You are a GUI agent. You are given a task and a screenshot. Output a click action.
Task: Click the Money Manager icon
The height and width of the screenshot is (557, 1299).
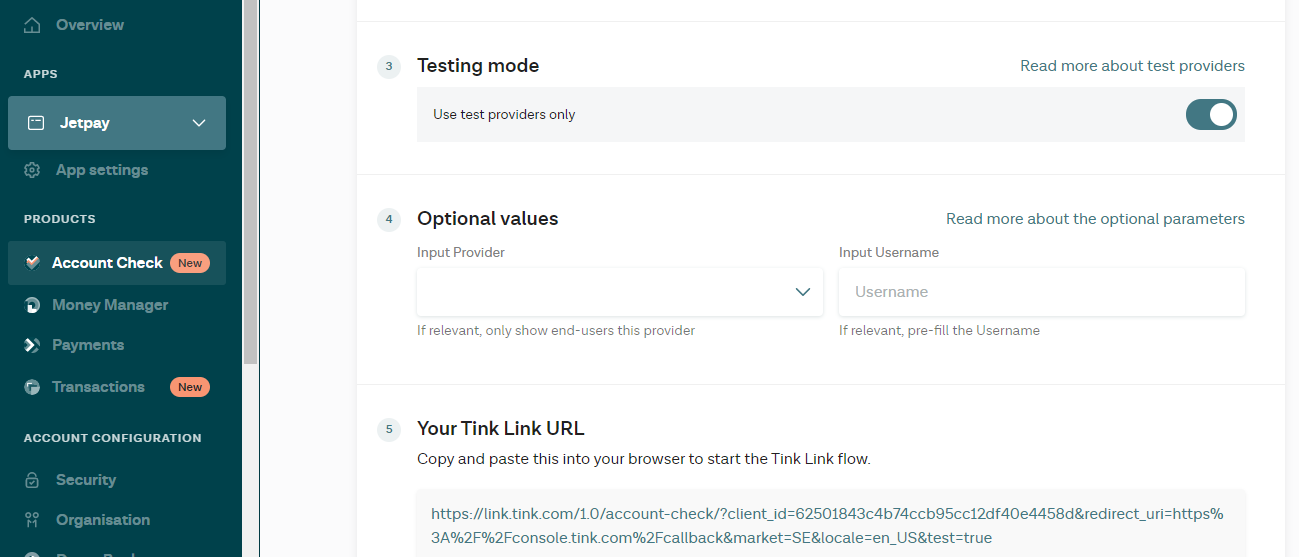click(x=32, y=305)
